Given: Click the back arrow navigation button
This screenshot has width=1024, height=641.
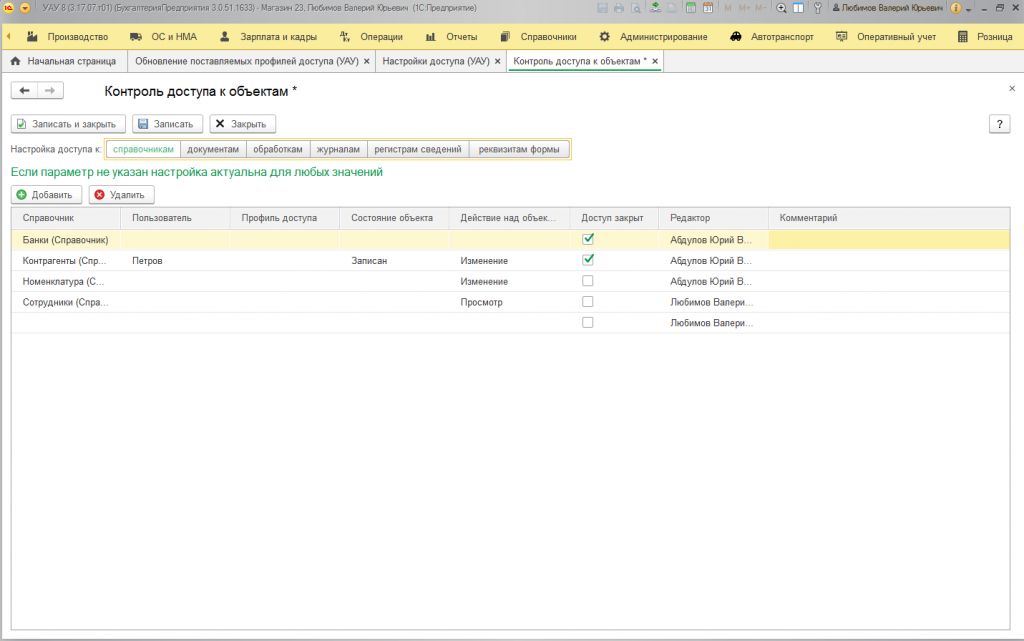Looking at the screenshot, I should pyautogui.click(x=24, y=91).
